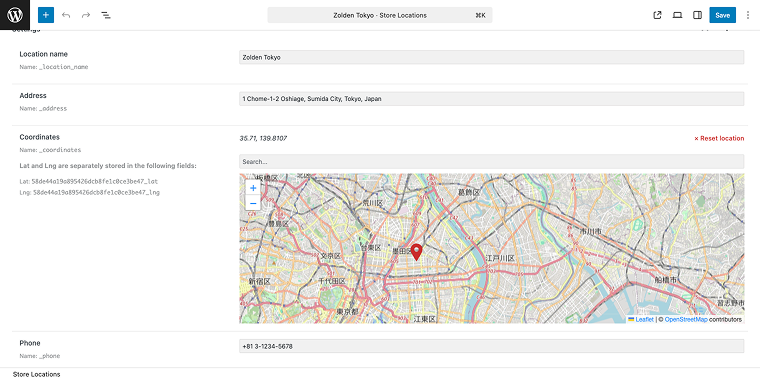760x380 pixels.
Task: Toggle the settings sidebar panel
Action: tap(697, 15)
